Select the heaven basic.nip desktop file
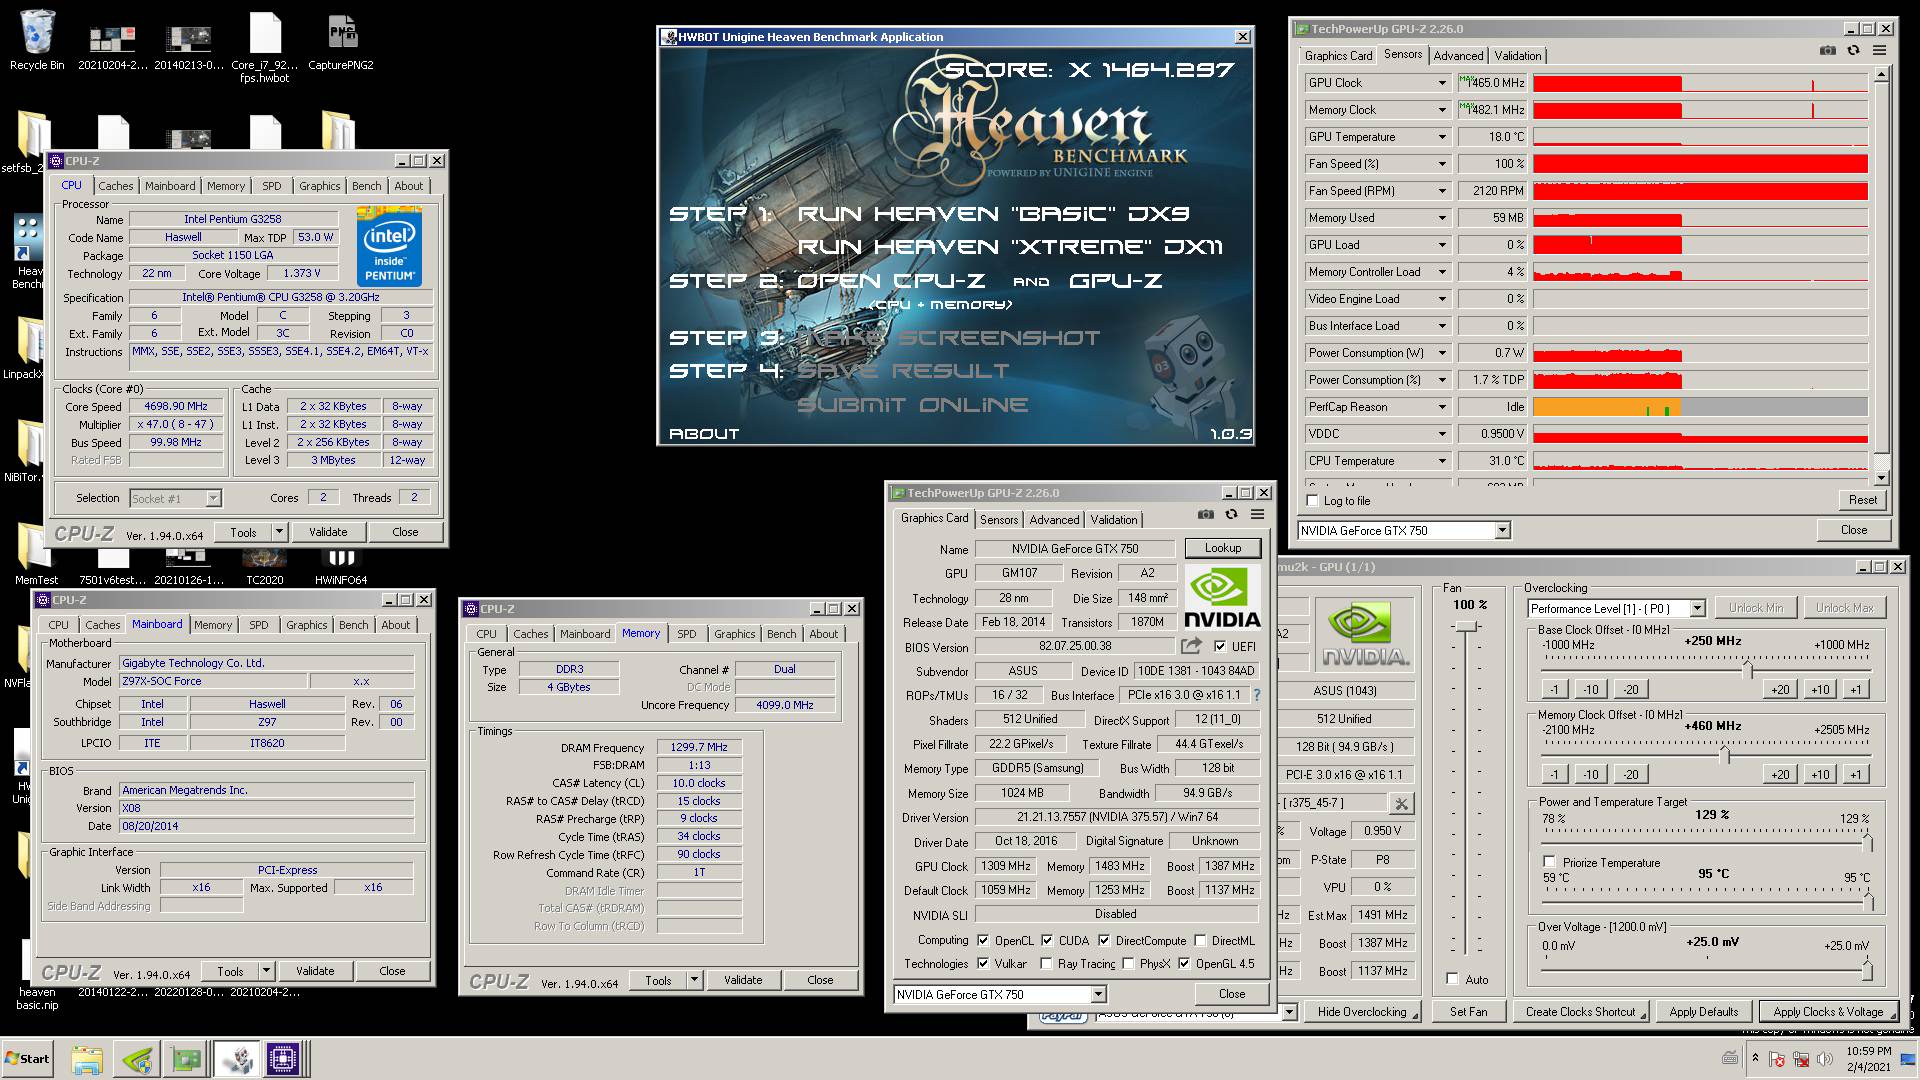This screenshot has width=1920, height=1080. (x=37, y=970)
